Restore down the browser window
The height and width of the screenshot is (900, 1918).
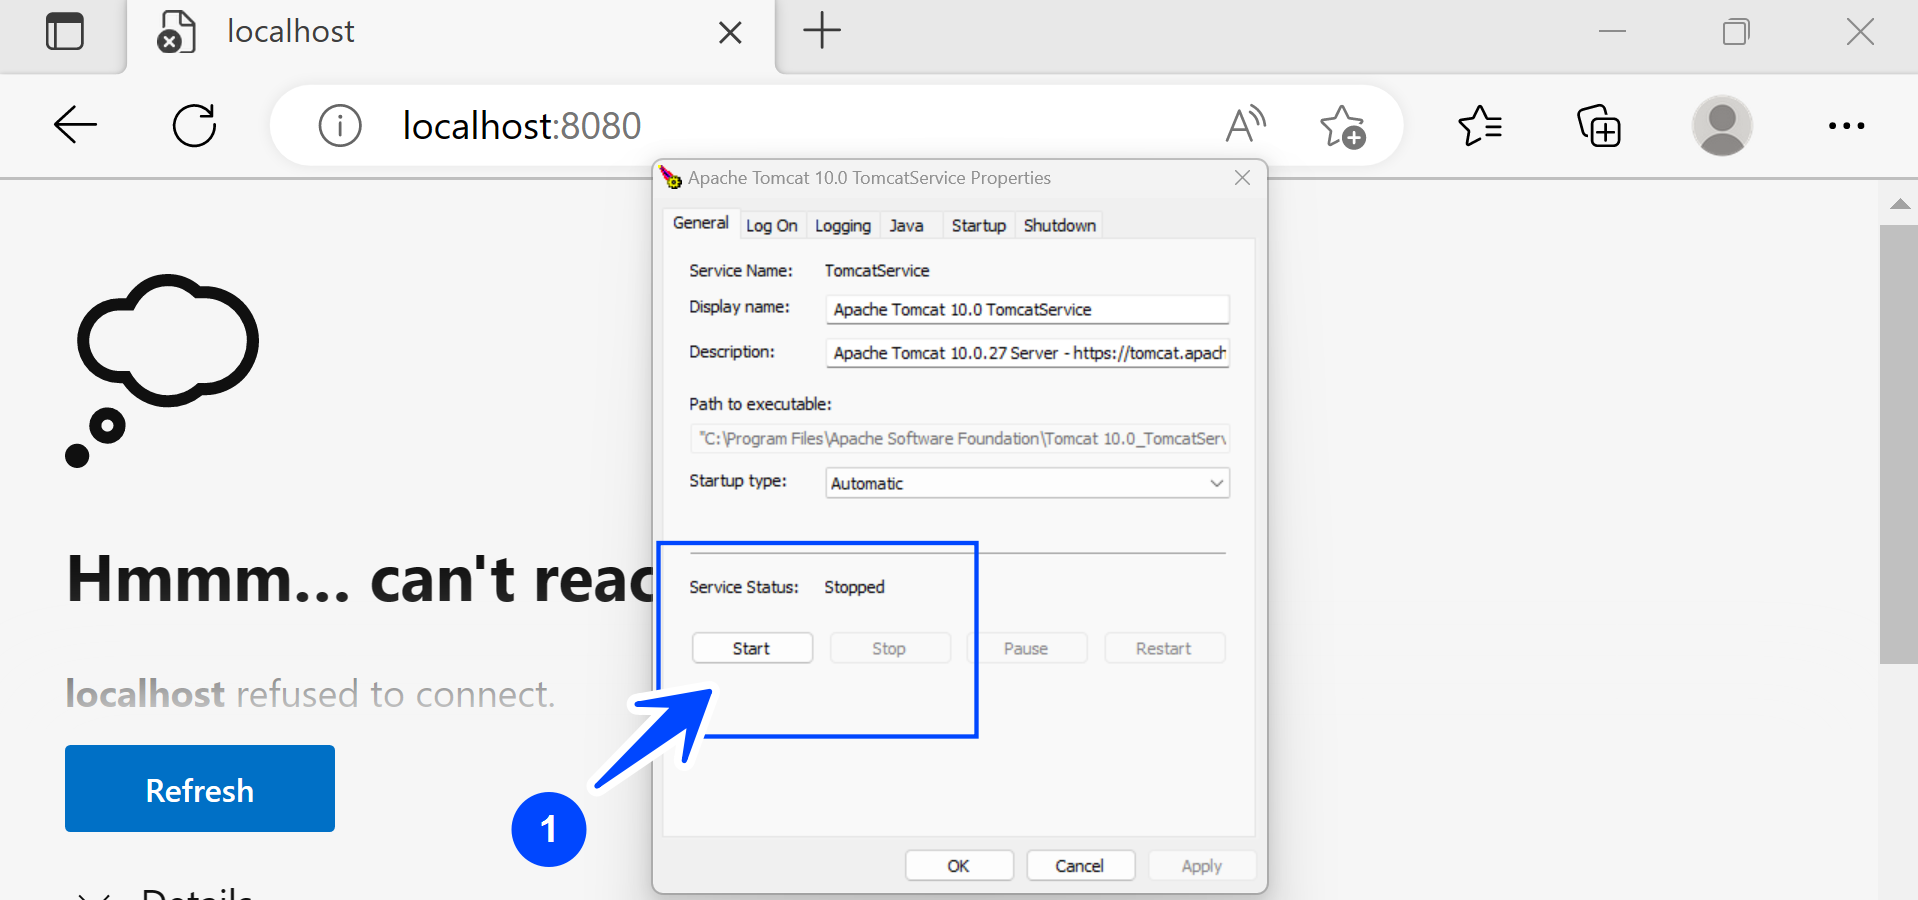click(1736, 32)
